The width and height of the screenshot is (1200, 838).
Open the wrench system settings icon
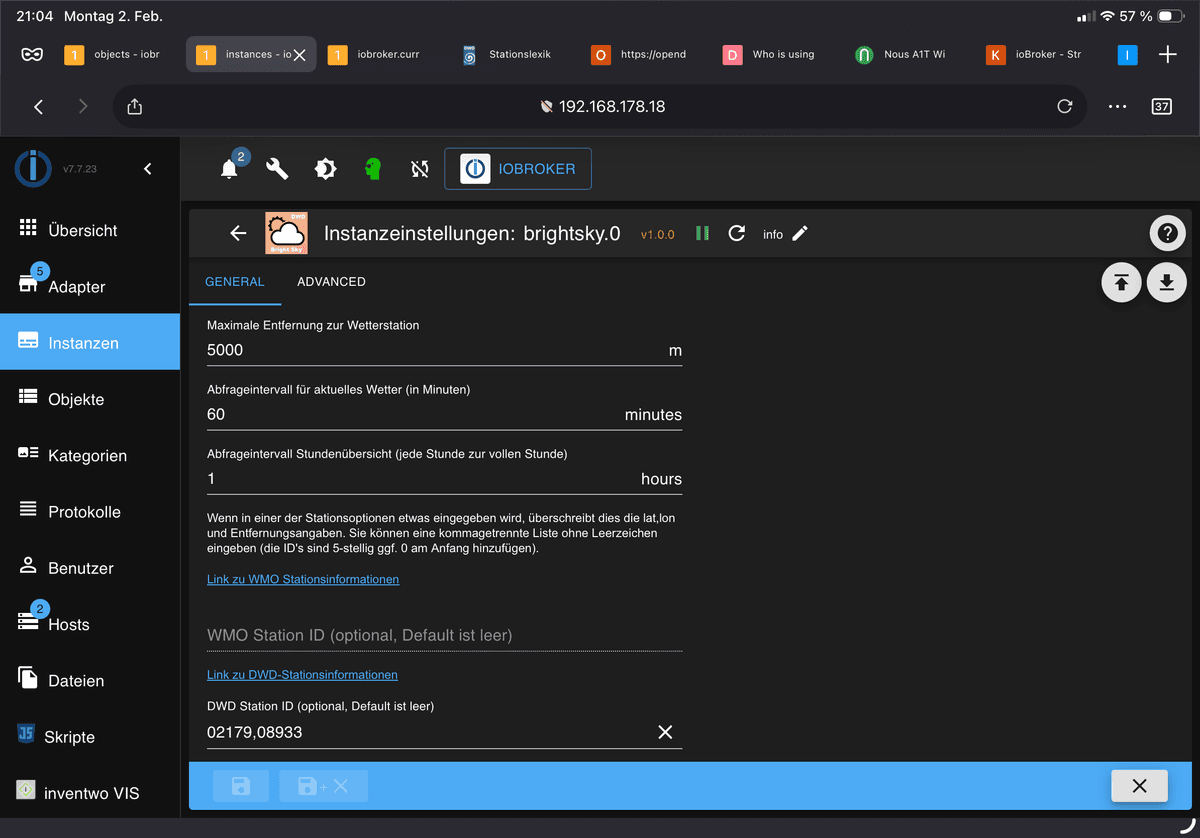point(277,169)
